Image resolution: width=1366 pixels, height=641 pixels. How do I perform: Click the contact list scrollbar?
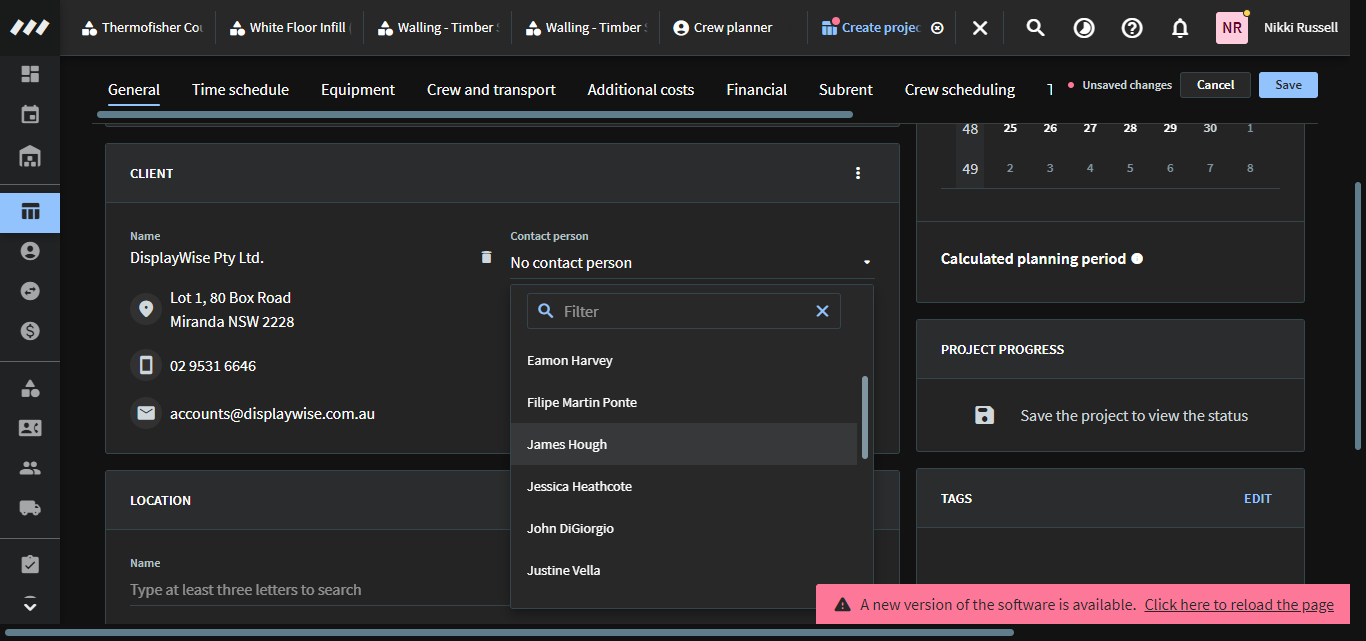865,417
